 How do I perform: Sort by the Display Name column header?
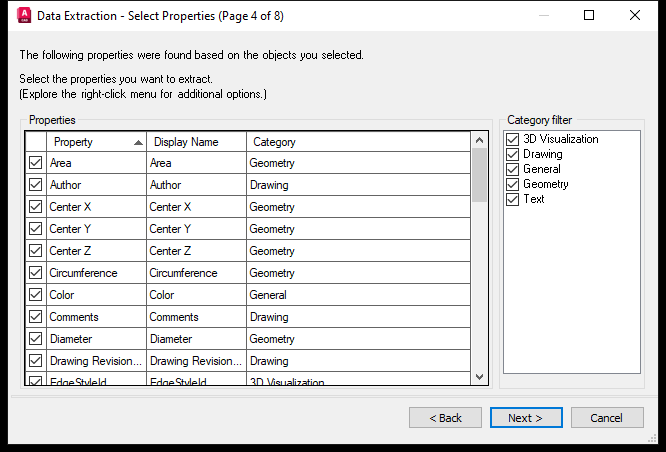click(196, 142)
